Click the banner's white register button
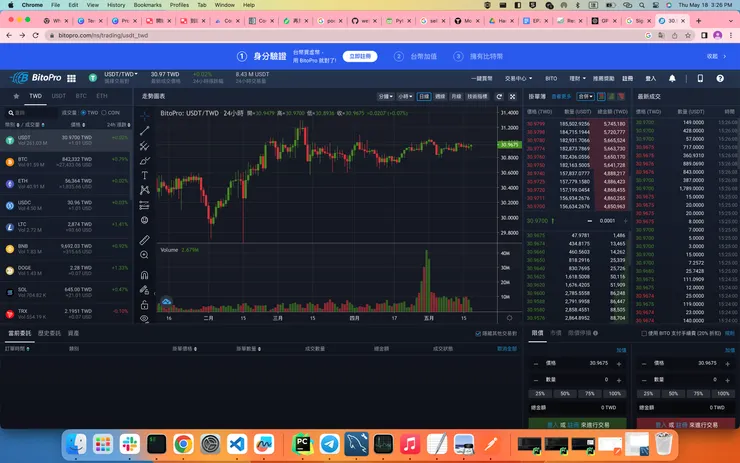740x463 pixels. click(x=360, y=56)
